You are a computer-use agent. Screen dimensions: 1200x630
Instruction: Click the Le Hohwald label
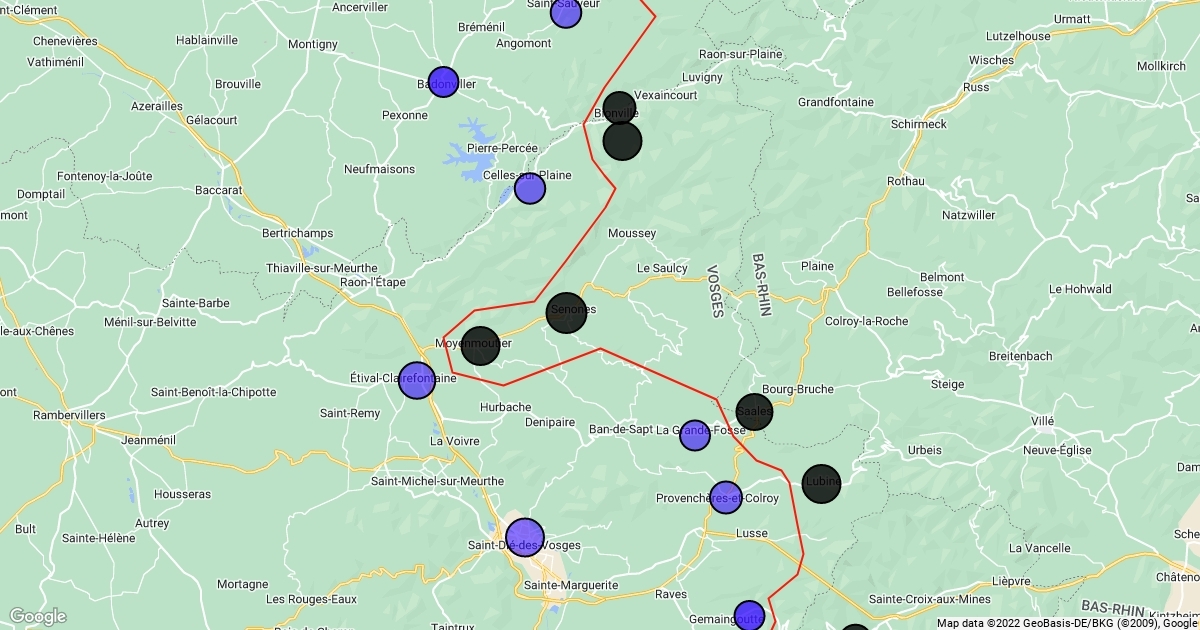pos(1080,289)
